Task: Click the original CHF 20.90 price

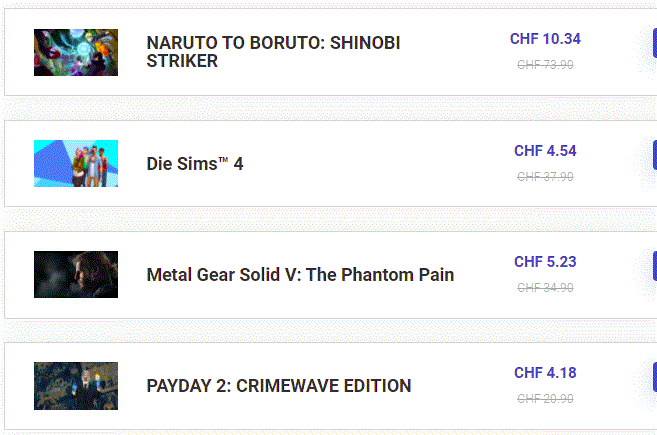Action: [545, 399]
